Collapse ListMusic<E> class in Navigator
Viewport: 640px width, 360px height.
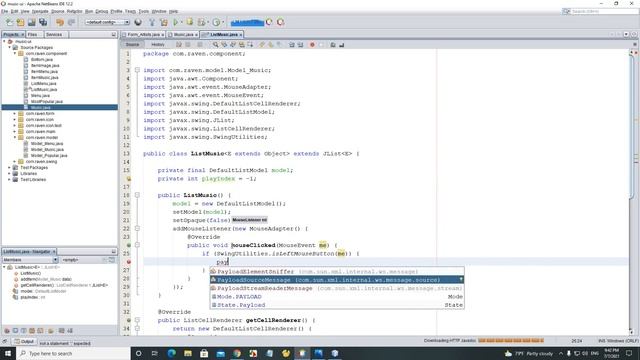point(4,267)
